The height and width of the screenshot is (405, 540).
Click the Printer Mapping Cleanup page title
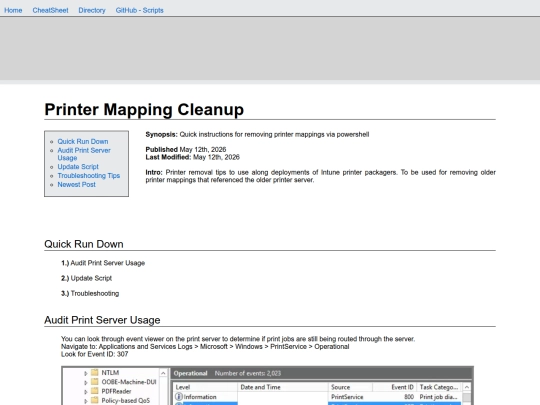(x=144, y=110)
